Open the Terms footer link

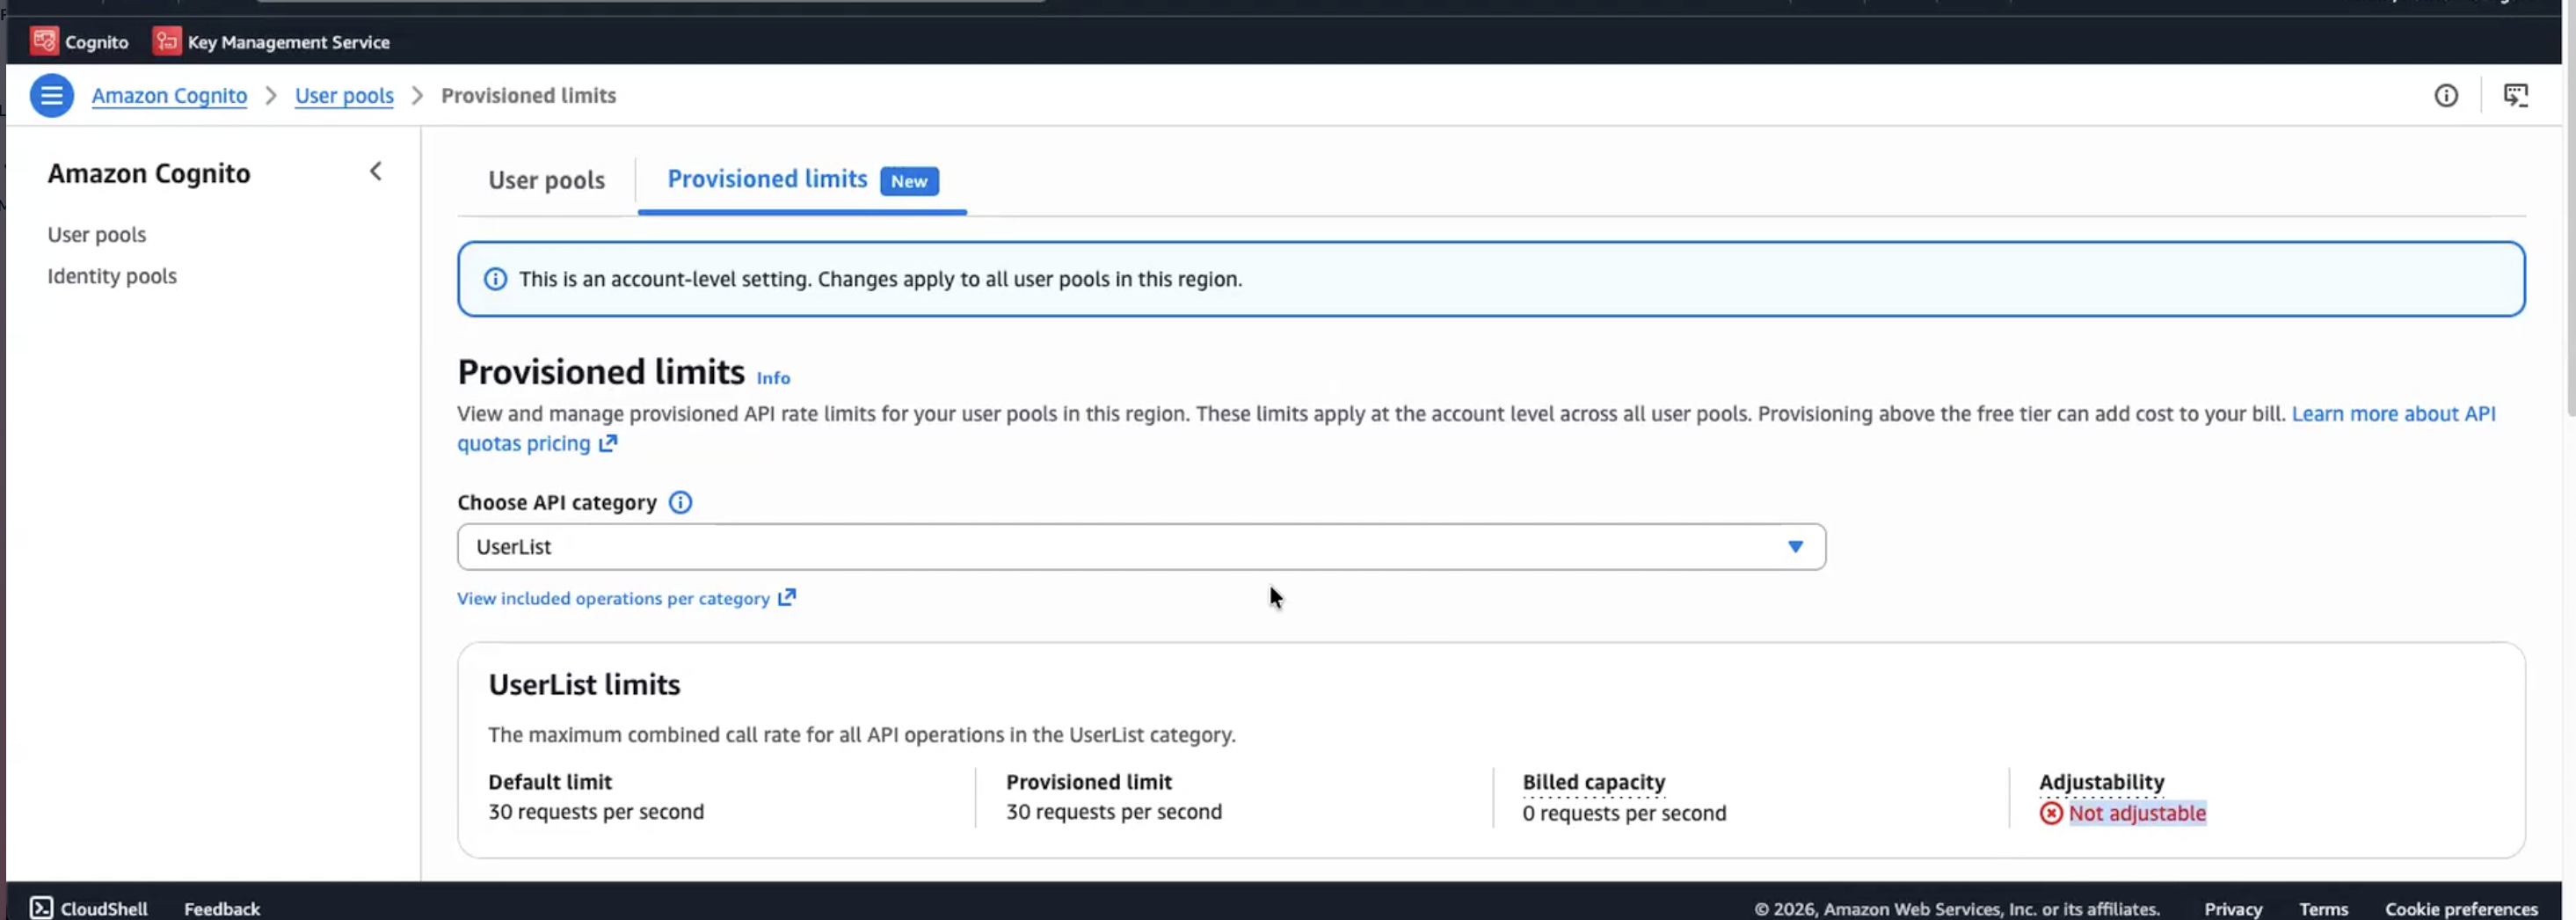(x=2322, y=908)
